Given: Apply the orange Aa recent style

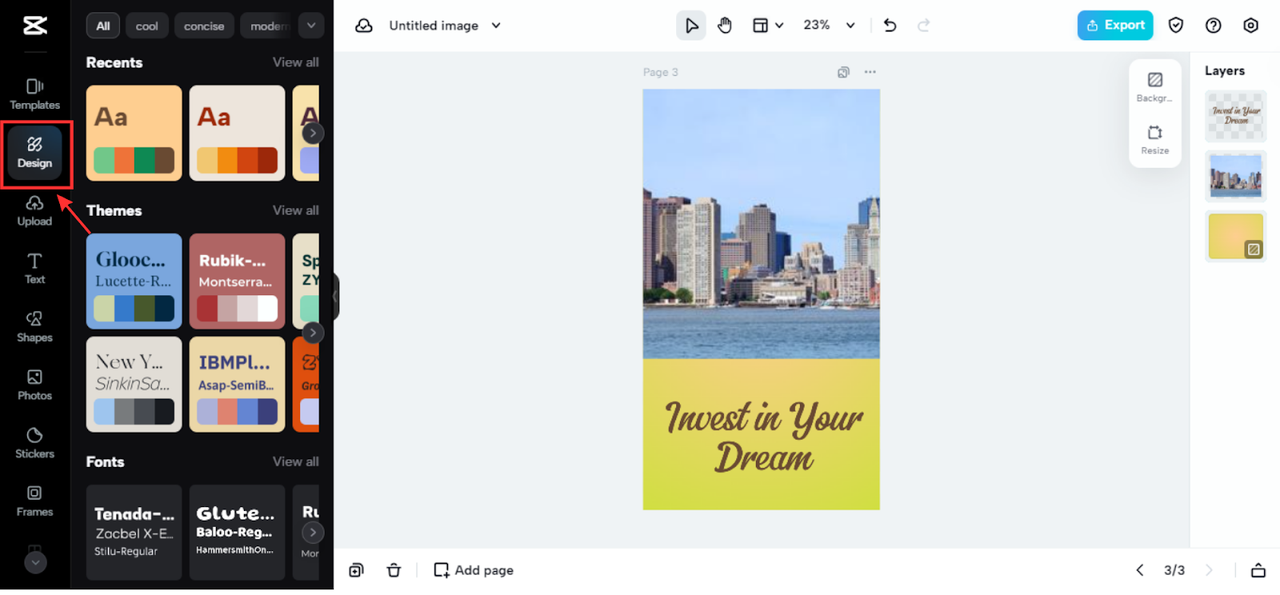Looking at the screenshot, I should coord(134,133).
